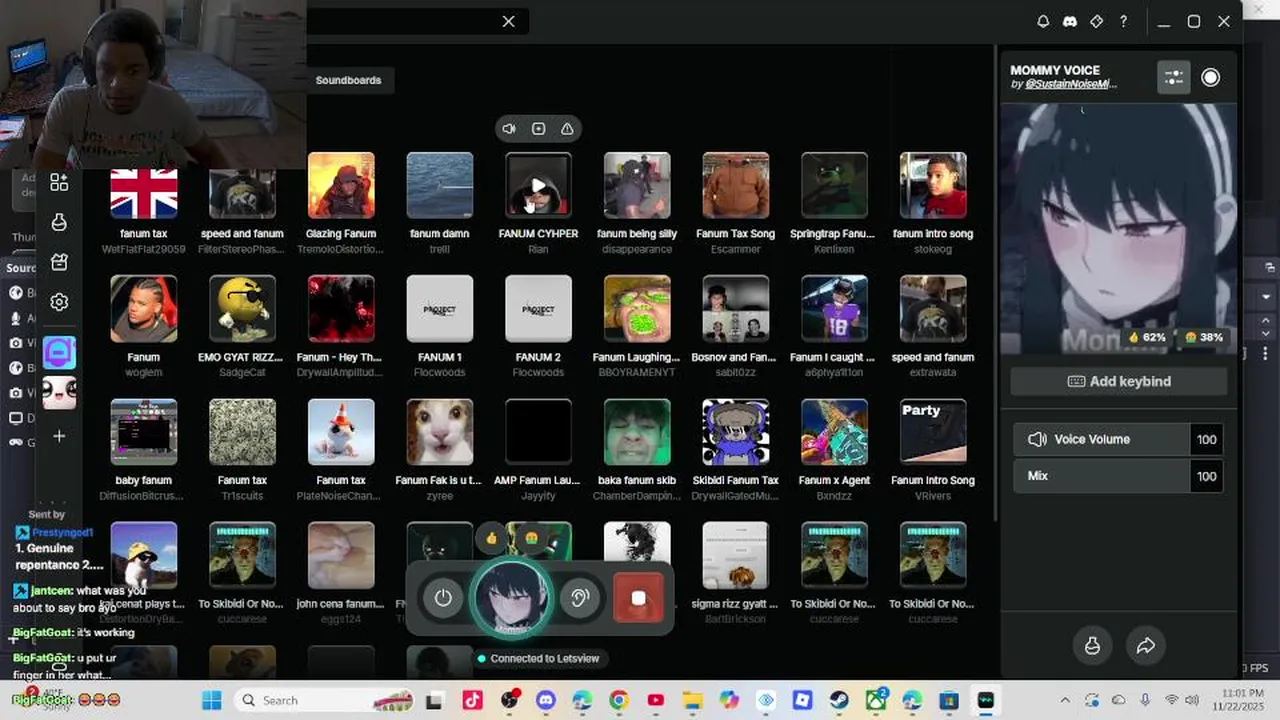Play the fanum being silly sound

637,185
